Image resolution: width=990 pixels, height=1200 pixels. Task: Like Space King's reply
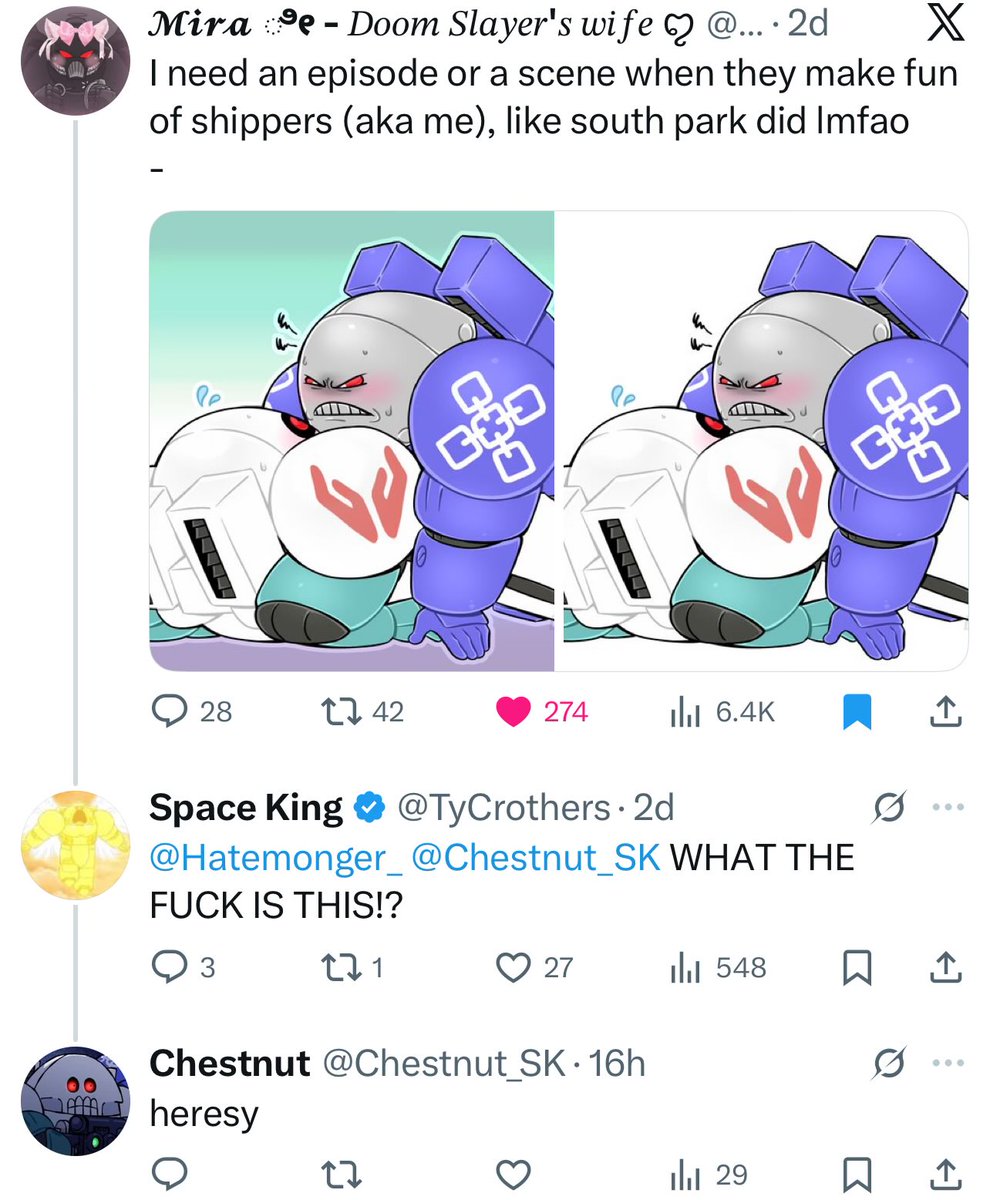535,967
